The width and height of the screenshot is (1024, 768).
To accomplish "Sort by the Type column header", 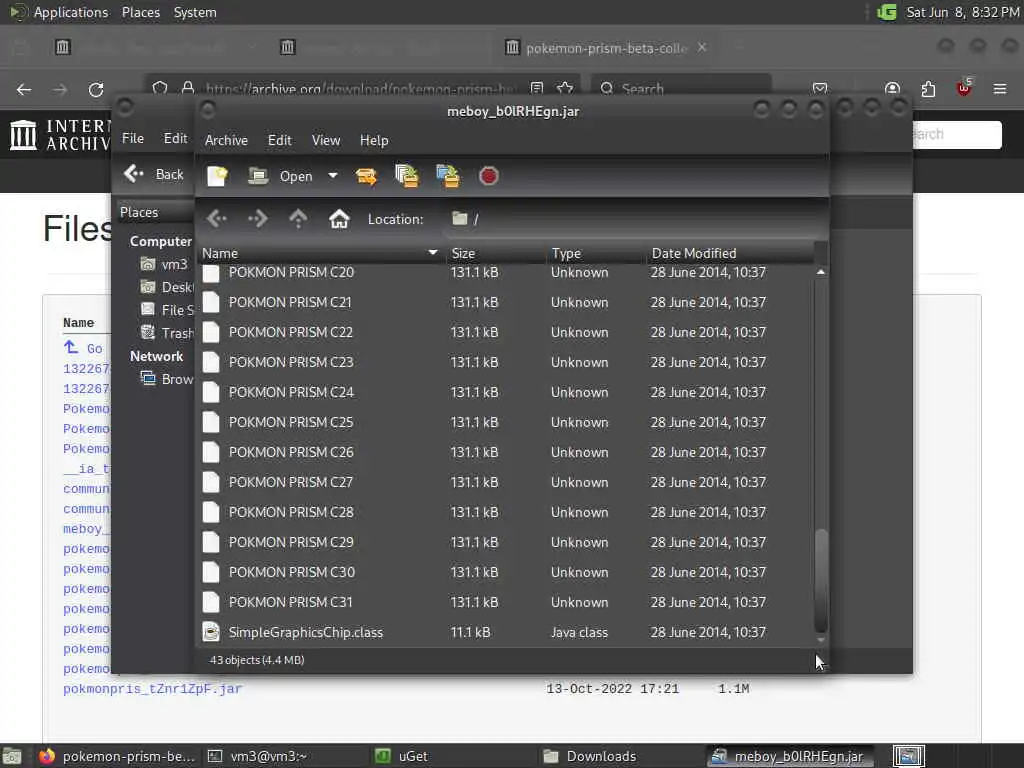I will [596, 253].
